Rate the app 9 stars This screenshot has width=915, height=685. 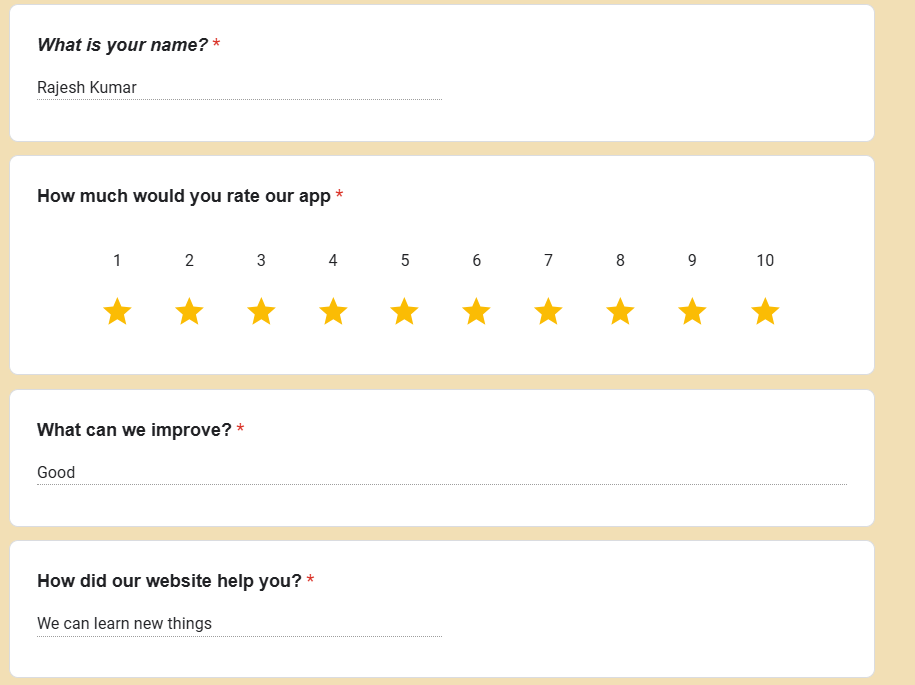click(x=692, y=312)
